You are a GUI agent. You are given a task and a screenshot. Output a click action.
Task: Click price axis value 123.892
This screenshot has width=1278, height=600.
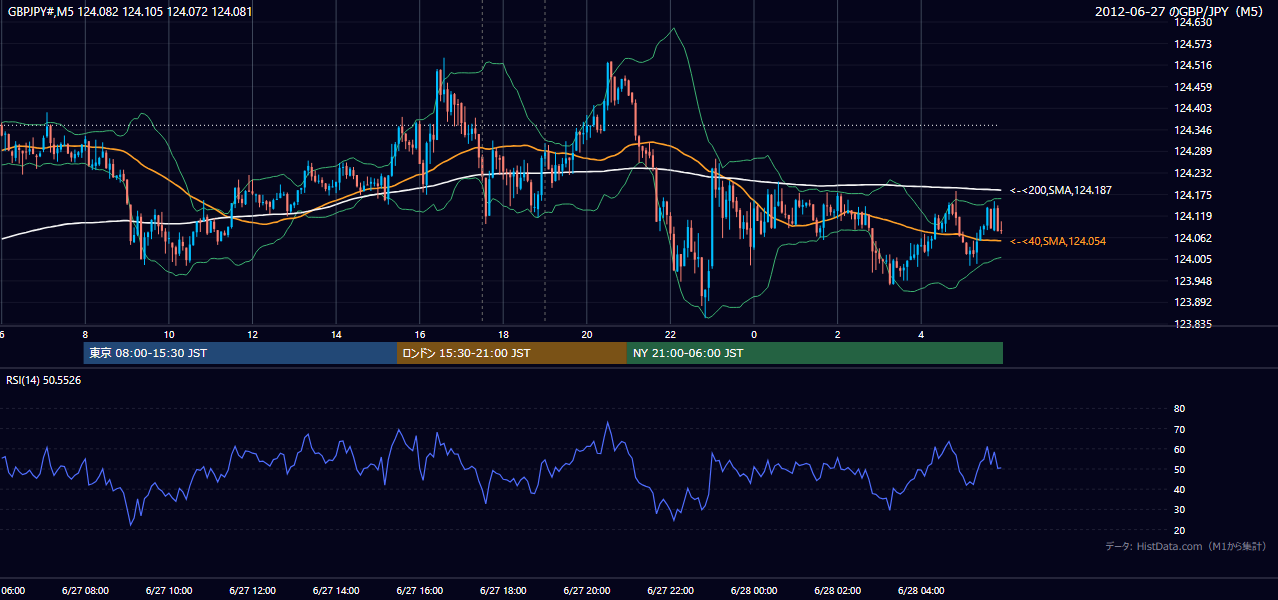pos(1192,302)
